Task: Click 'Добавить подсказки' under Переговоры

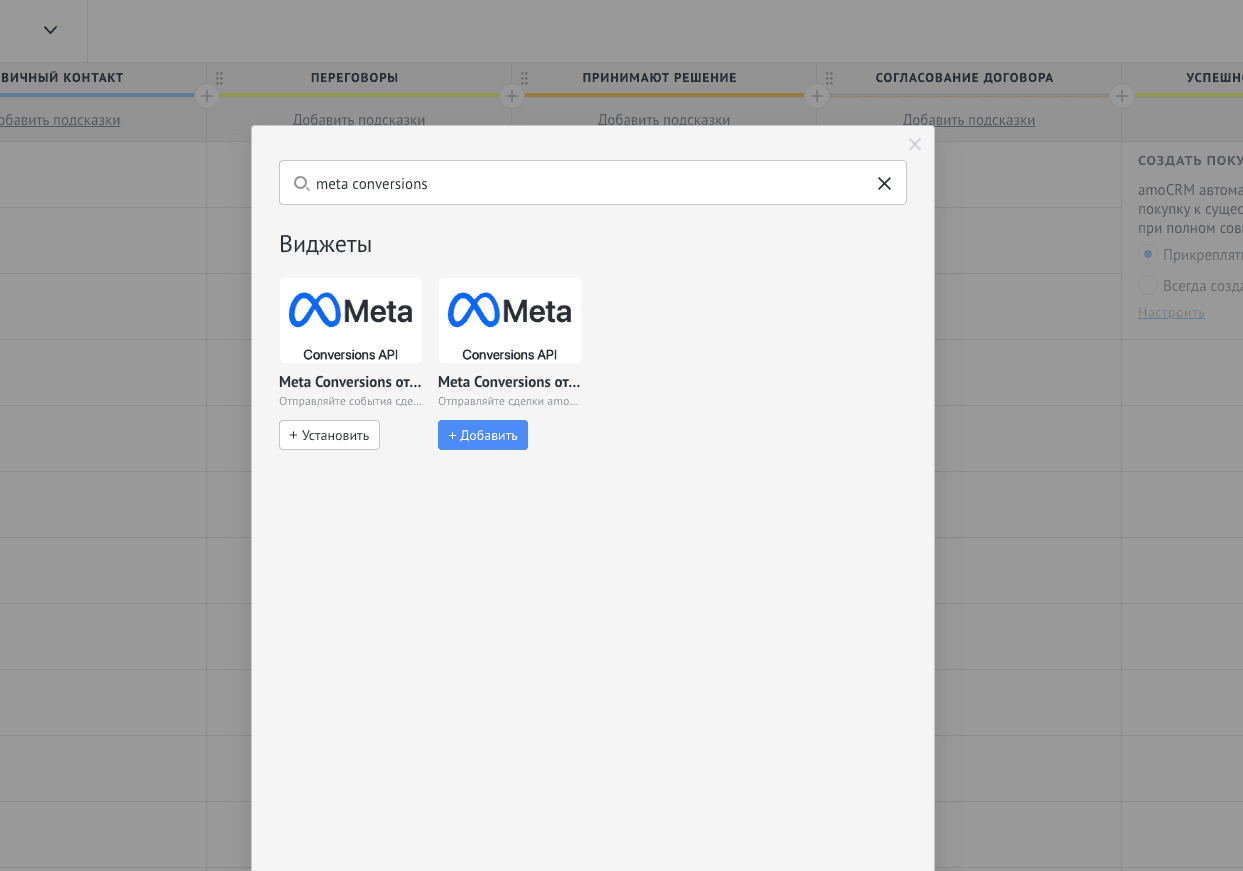Action: point(359,120)
